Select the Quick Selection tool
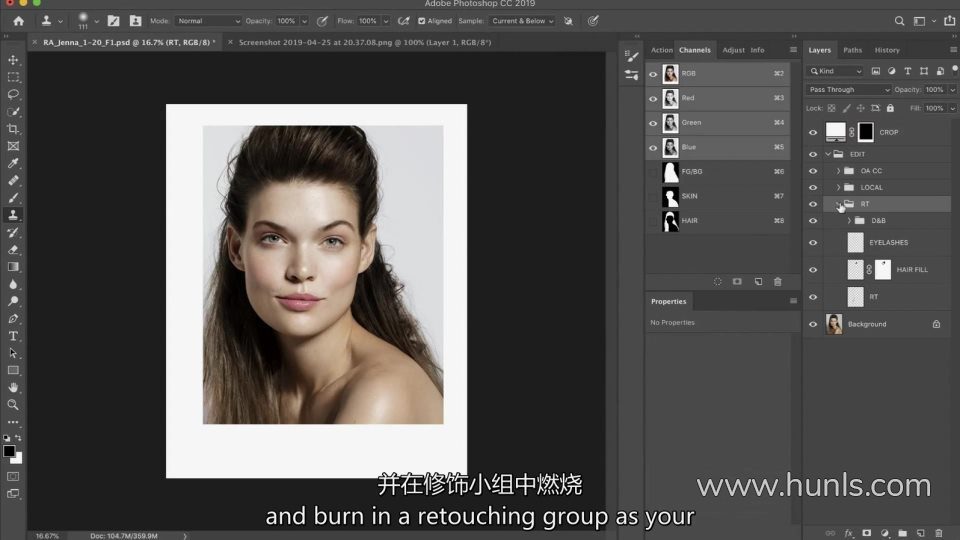Image resolution: width=960 pixels, height=540 pixels. (x=13, y=111)
